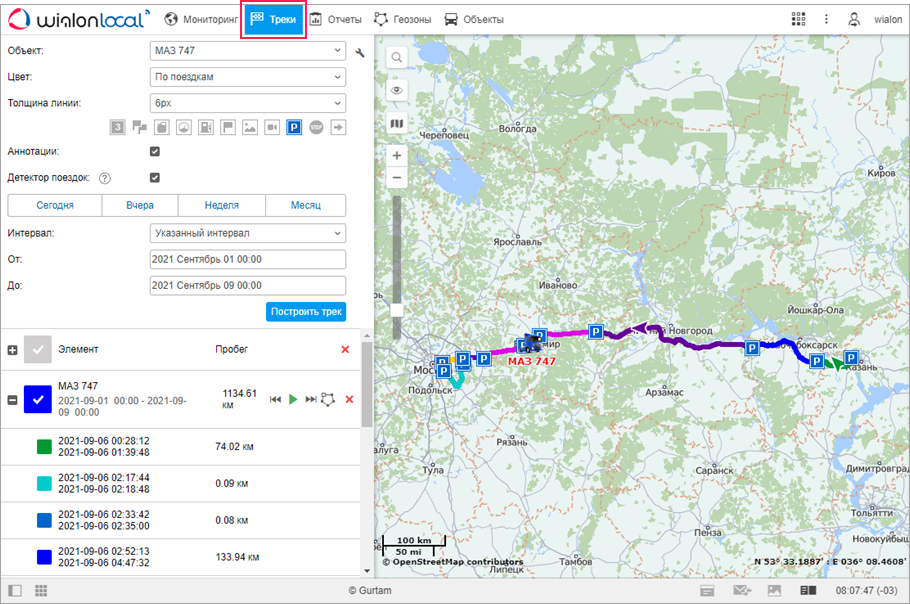Select the Неделя interval button
This screenshot has height=604, width=910.
tap(221, 205)
